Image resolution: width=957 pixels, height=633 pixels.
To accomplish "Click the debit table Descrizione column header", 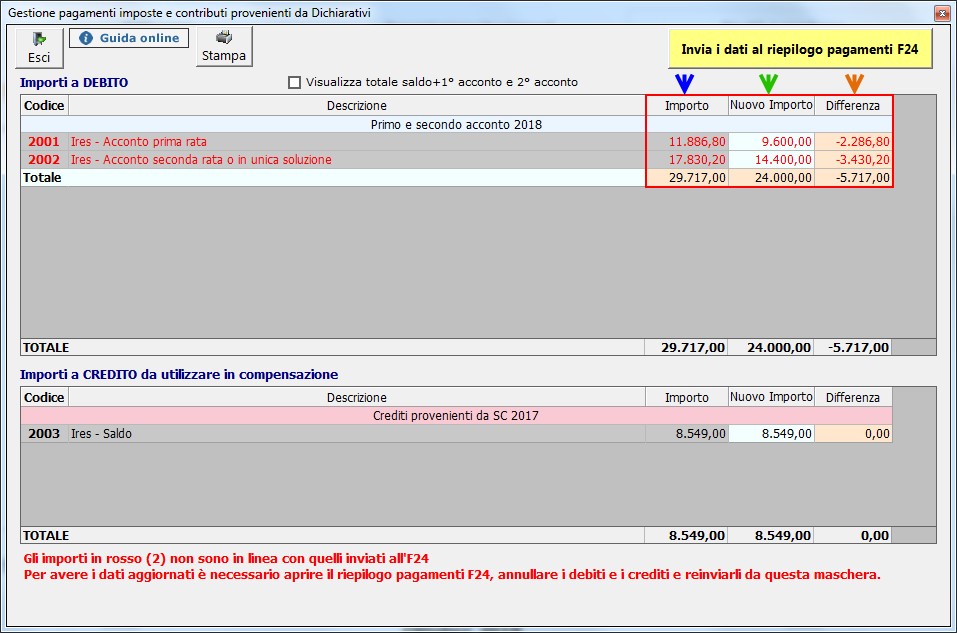I will pos(356,106).
